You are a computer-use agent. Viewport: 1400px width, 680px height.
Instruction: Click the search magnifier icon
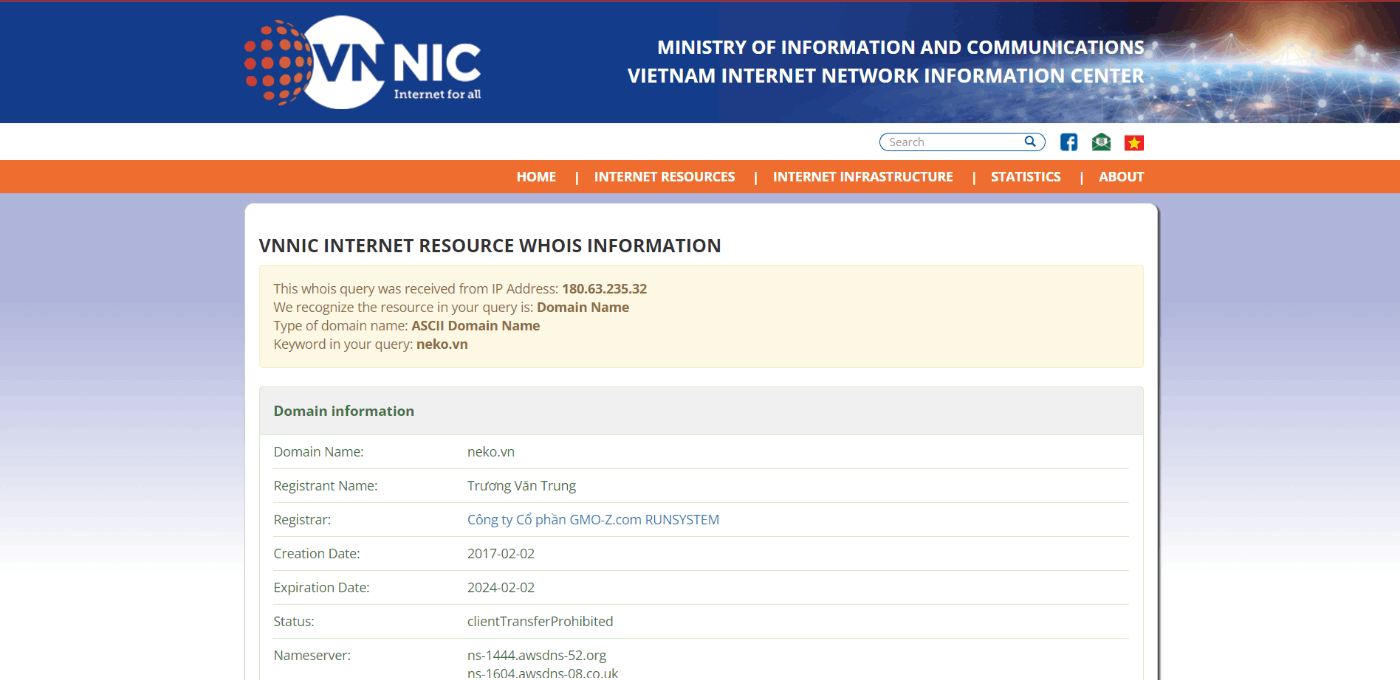(1030, 142)
